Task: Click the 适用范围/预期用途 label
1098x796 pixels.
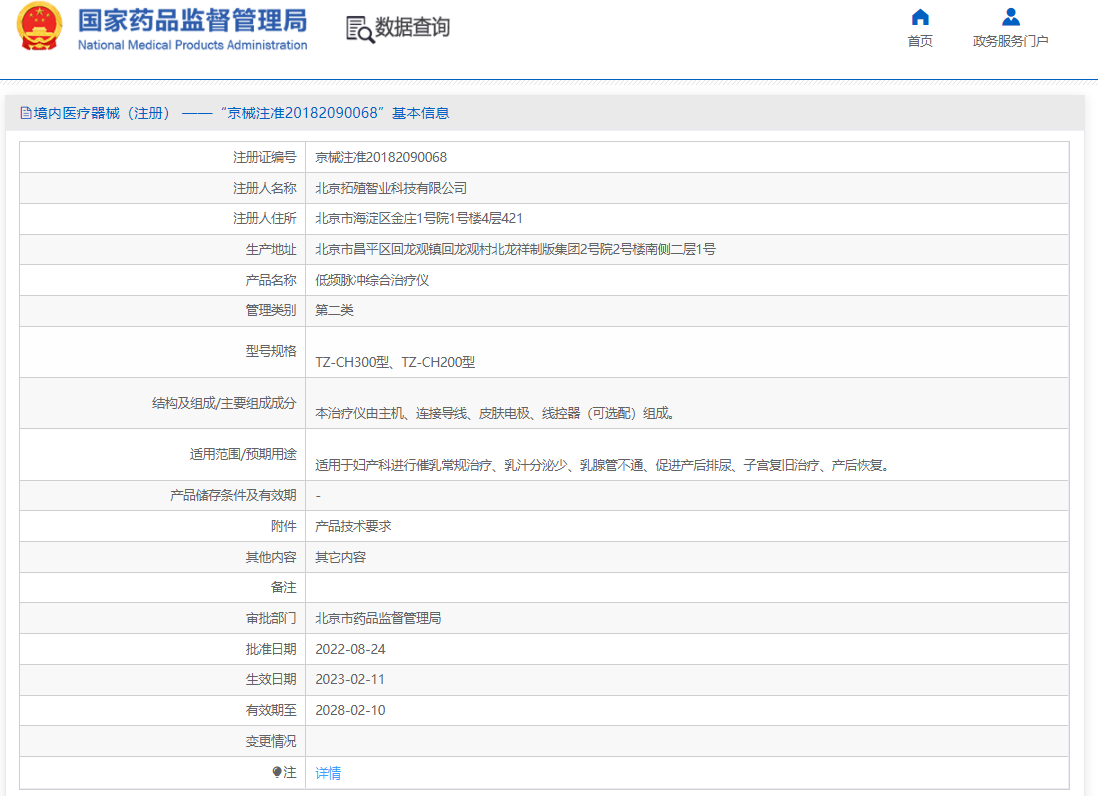Action: 243,454
